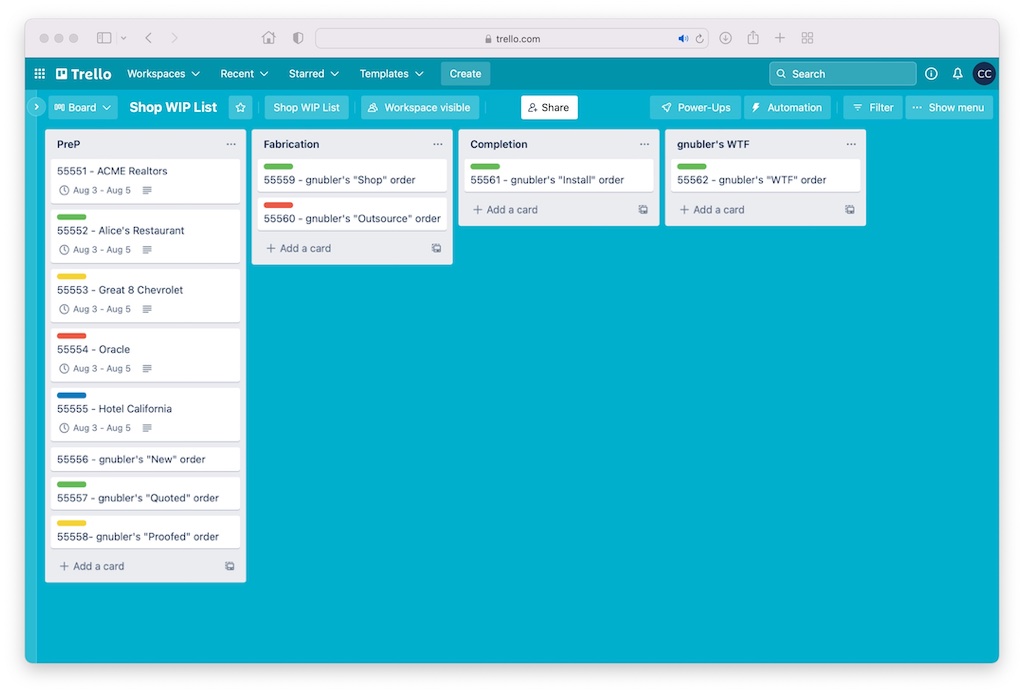Click green label on Alice's Restaurant card

72,217
